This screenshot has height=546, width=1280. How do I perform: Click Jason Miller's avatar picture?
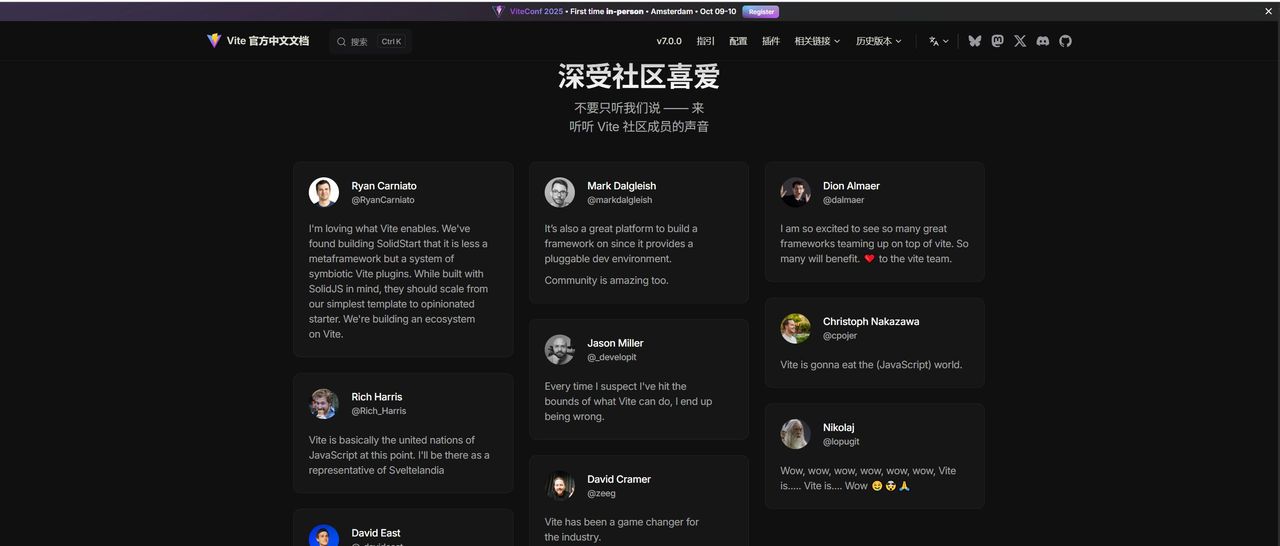(x=560, y=350)
